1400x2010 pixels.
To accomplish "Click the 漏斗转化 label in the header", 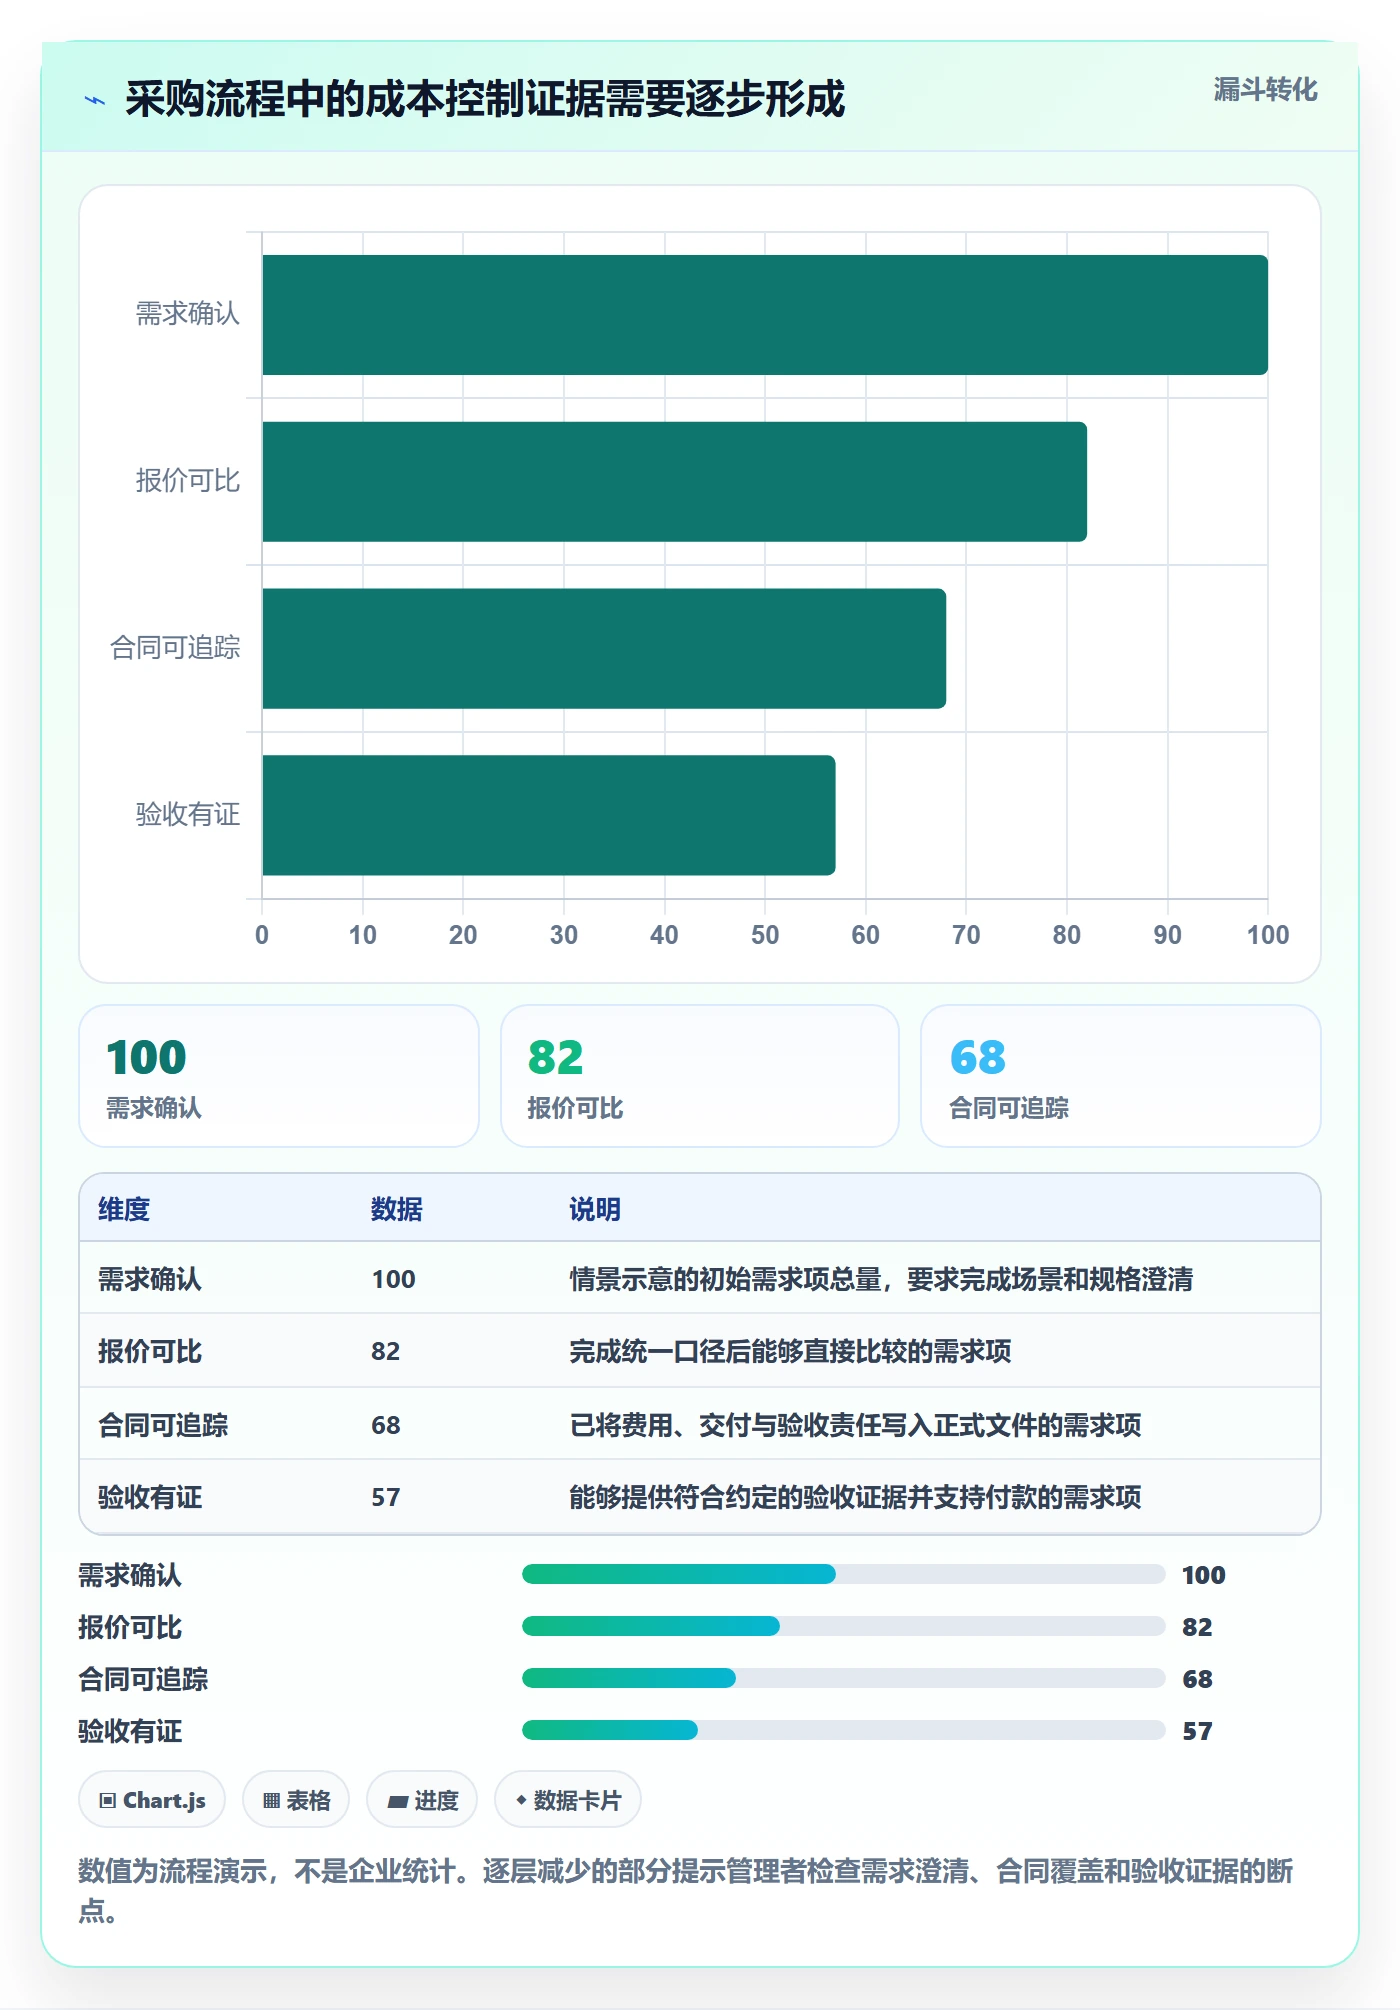I will tap(1265, 90).
